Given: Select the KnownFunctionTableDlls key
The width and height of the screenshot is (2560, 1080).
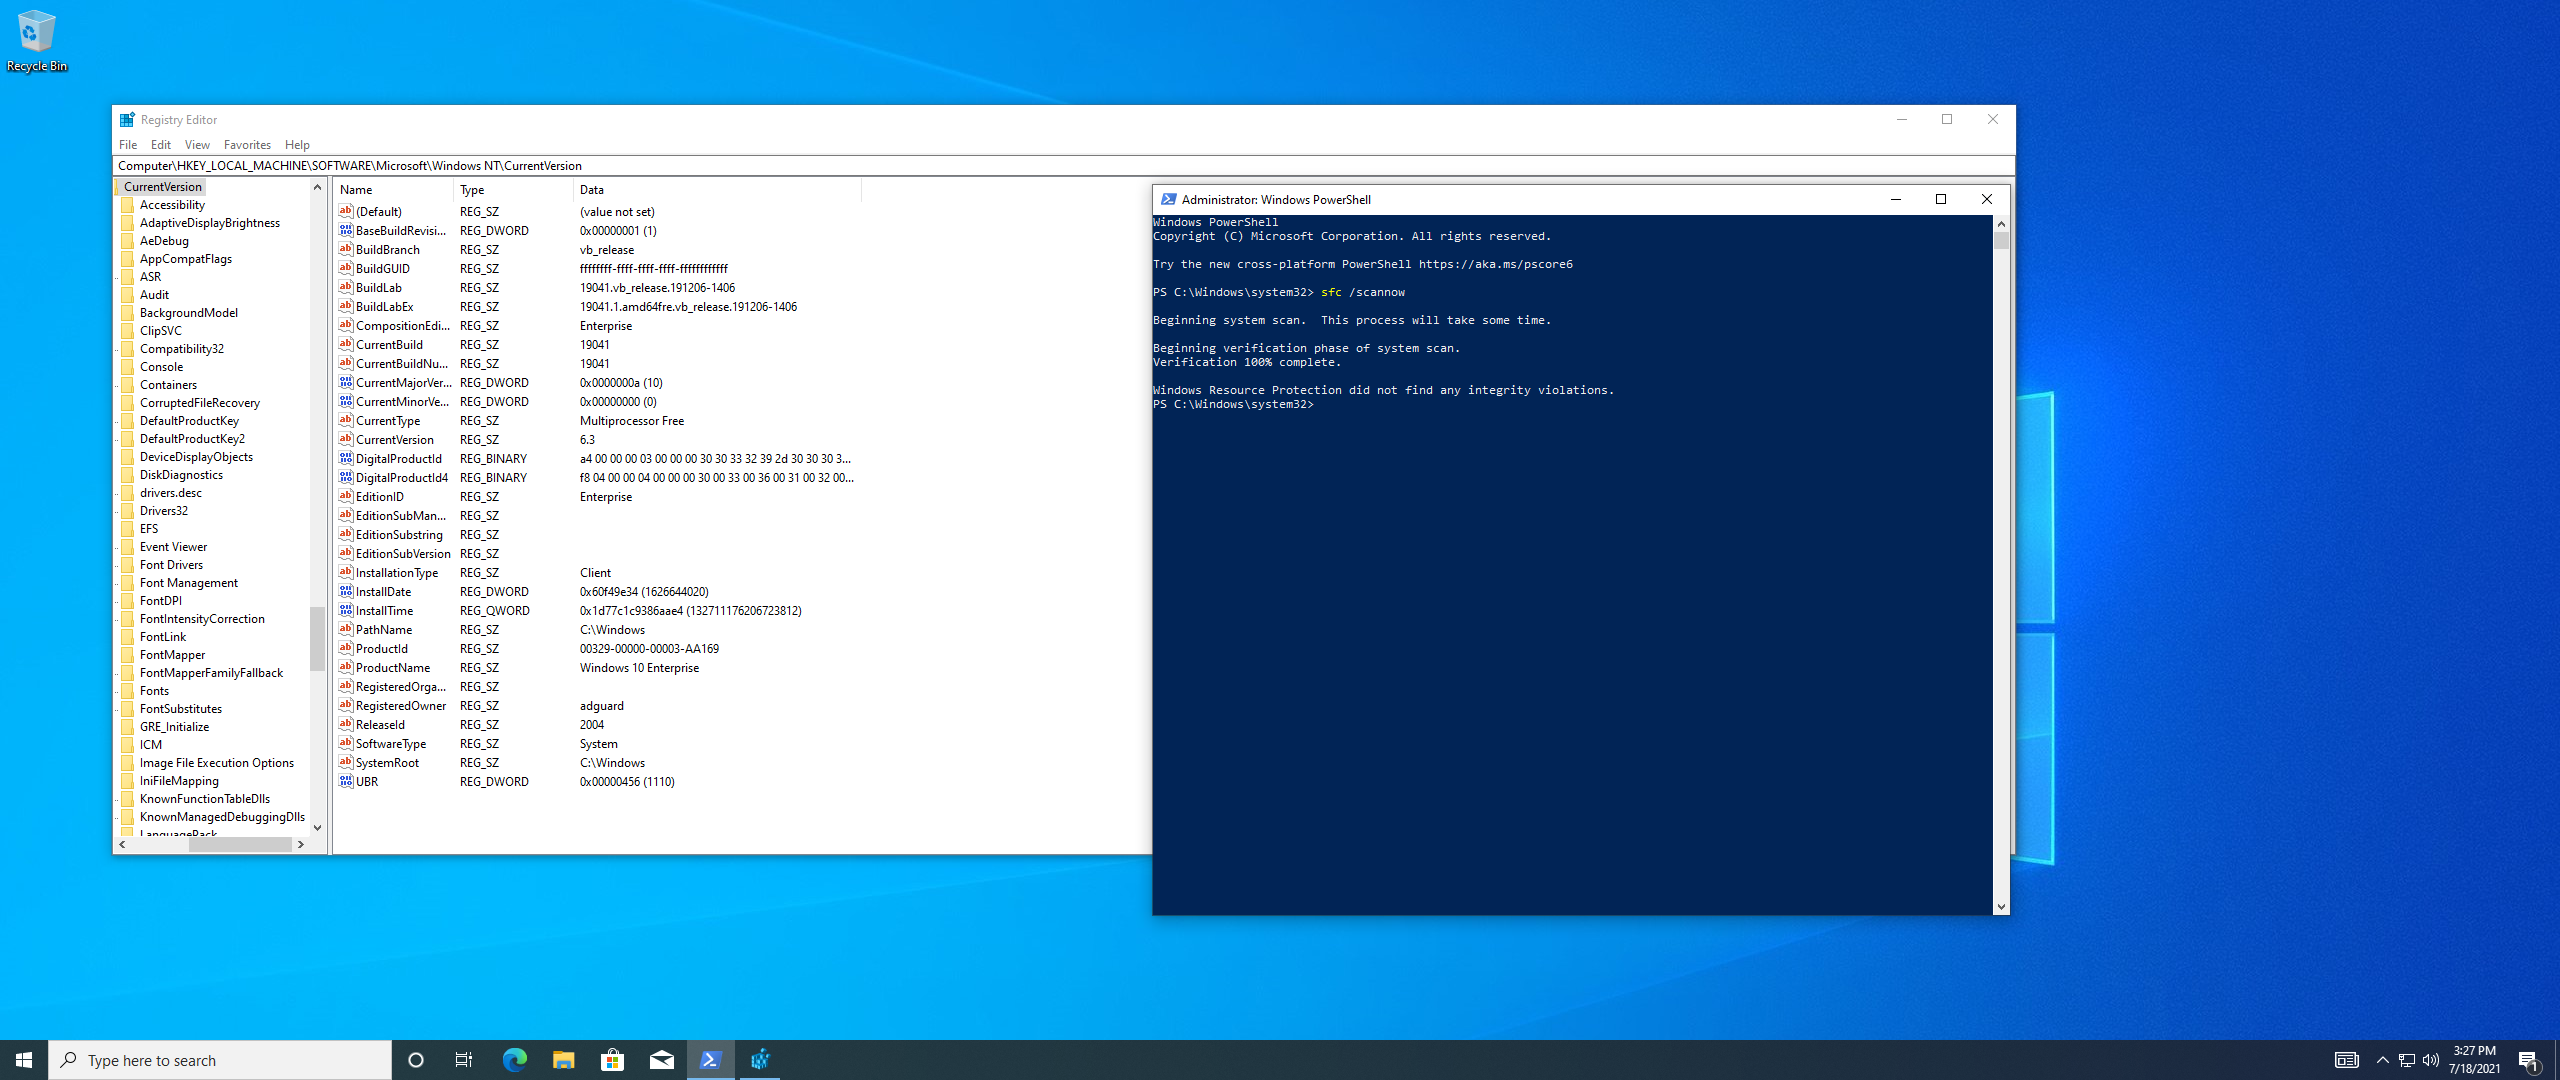Looking at the screenshot, I should [205, 799].
